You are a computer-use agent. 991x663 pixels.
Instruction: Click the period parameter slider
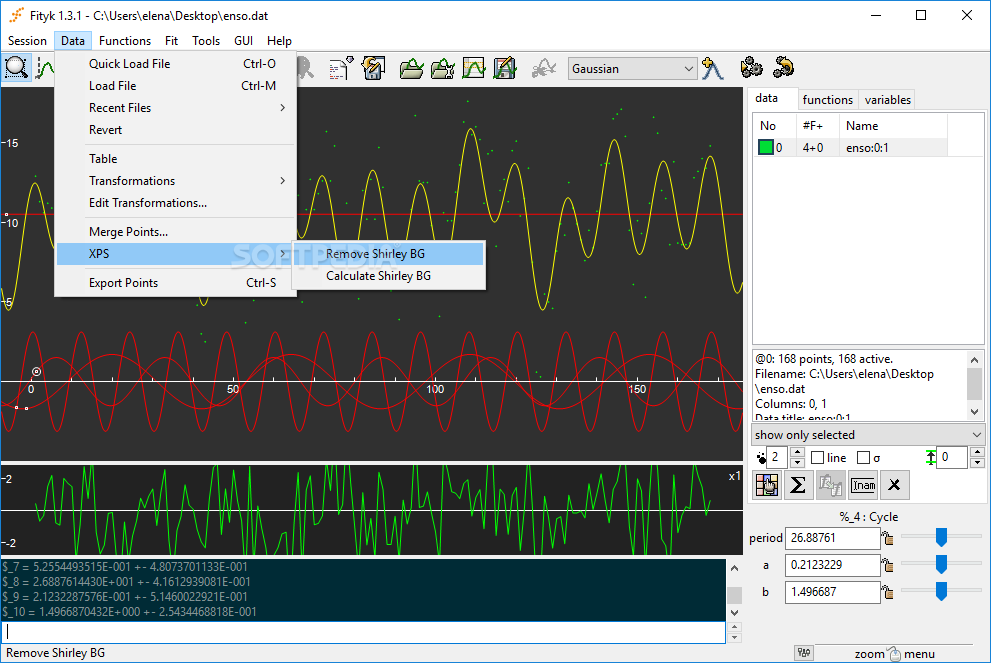click(941, 537)
